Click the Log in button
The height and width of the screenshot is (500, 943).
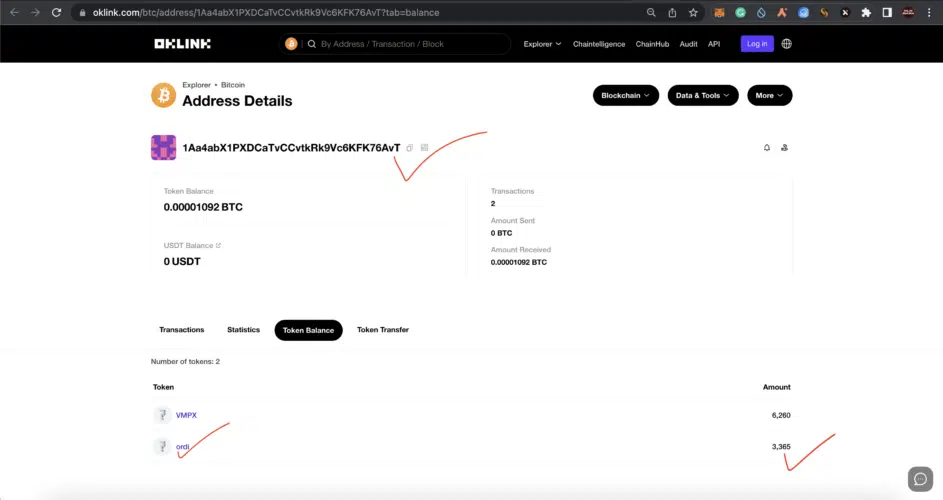tap(756, 44)
